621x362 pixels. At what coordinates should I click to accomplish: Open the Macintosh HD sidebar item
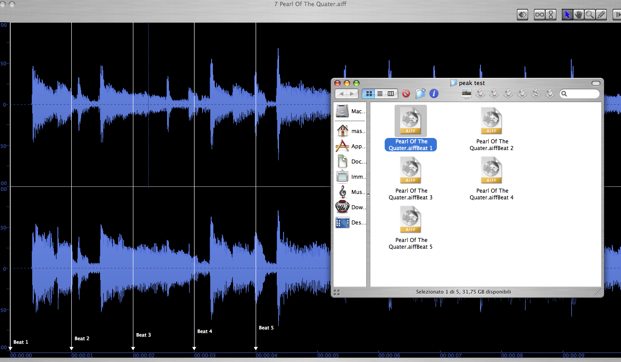click(350, 111)
